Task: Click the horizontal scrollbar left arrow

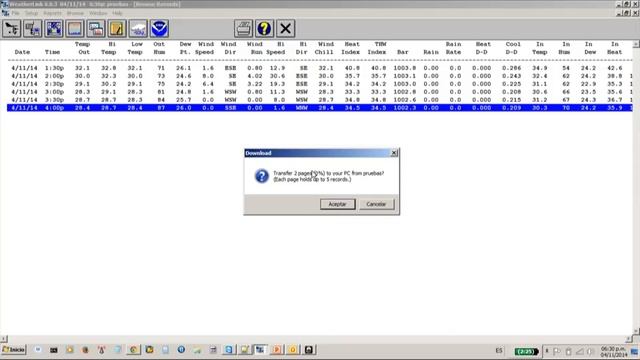Action: tap(4, 339)
